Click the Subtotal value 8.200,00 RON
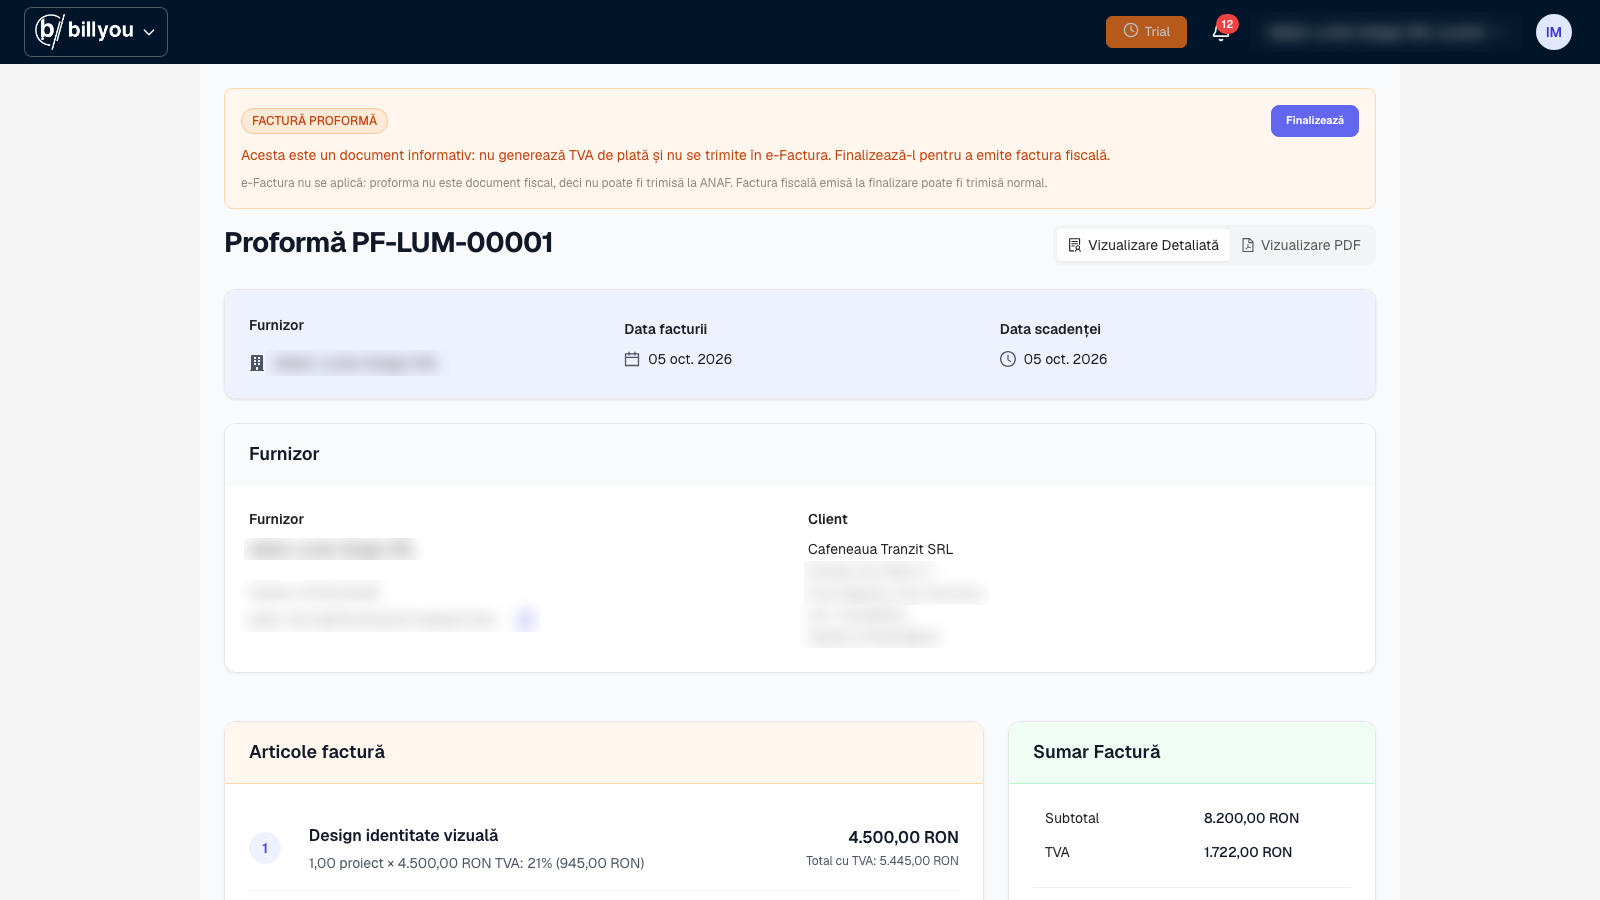This screenshot has width=1600, height=900. pos(1251,818)
